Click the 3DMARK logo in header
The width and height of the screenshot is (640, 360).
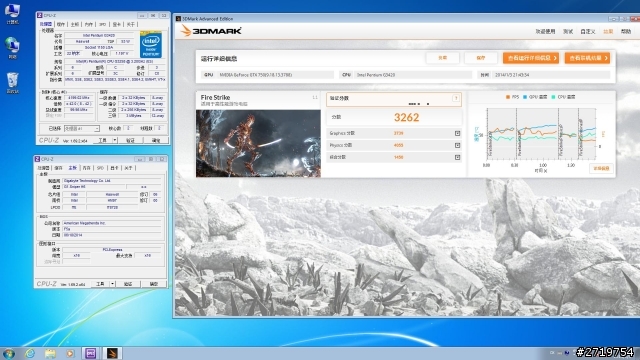211,31
